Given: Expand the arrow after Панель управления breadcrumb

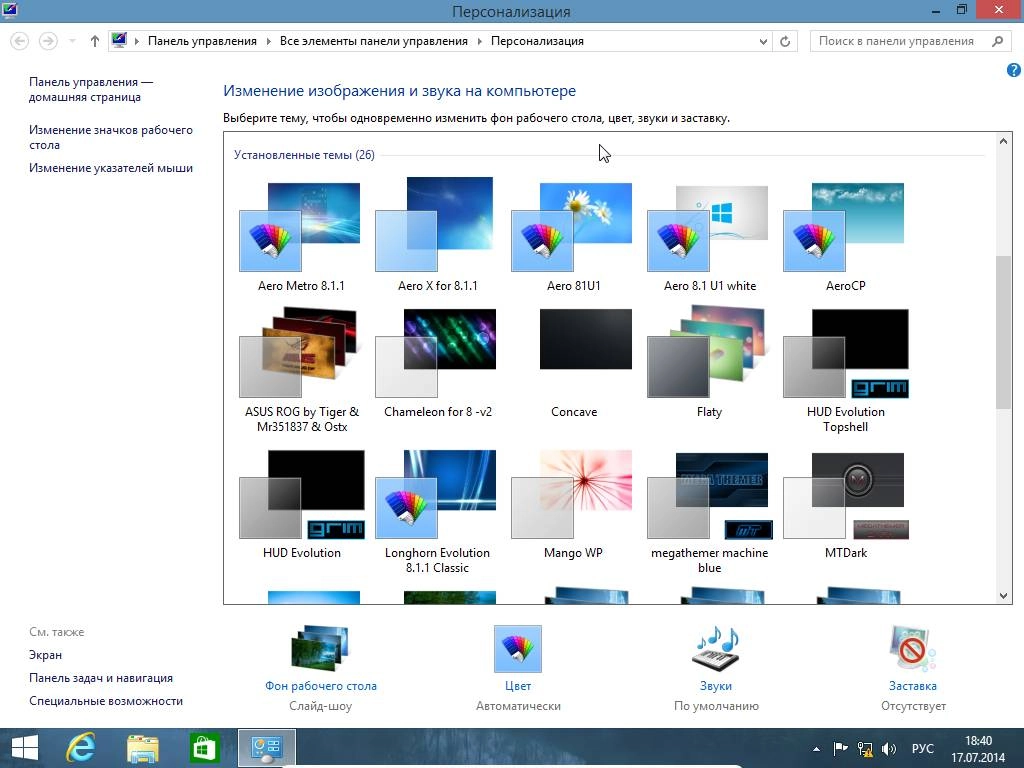Looking at the screenshot, I should pos(268,41).
